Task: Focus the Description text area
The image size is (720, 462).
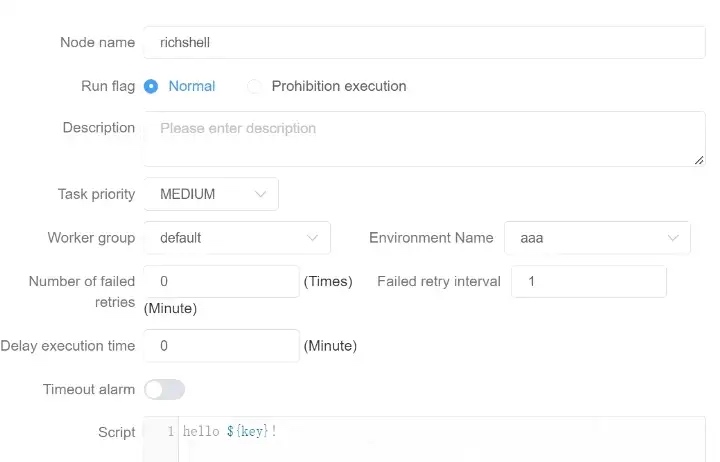Action: pyautogui.click(x=425, y=138)
